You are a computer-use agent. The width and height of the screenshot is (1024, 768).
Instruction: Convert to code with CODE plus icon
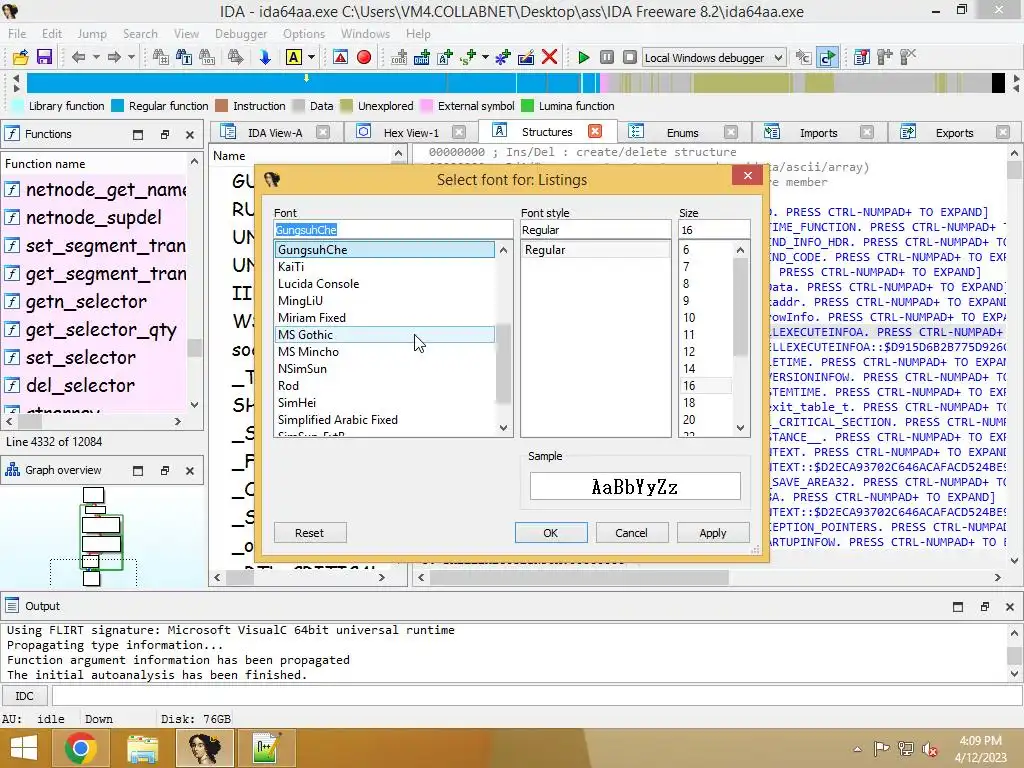click(x=398, y=57)
